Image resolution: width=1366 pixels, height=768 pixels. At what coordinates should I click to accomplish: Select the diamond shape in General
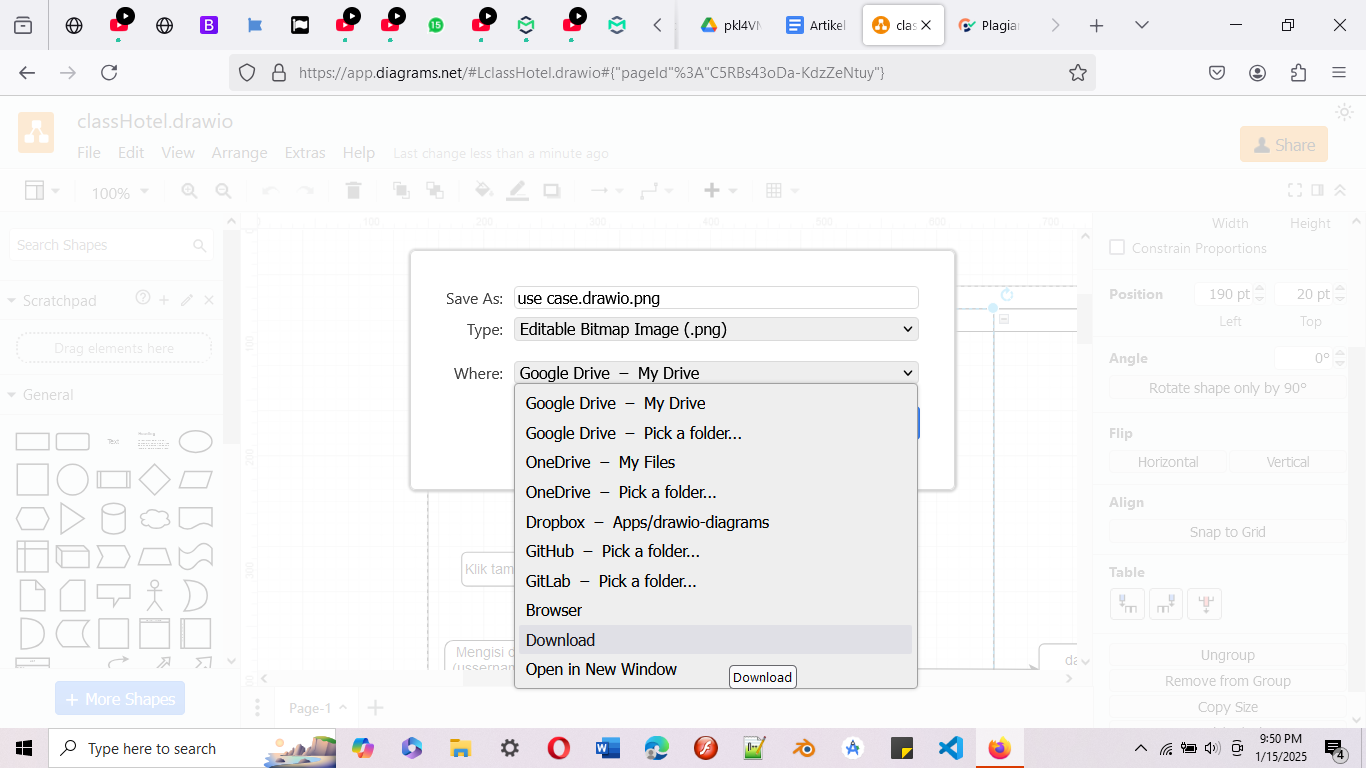click(x=154, y=480)
